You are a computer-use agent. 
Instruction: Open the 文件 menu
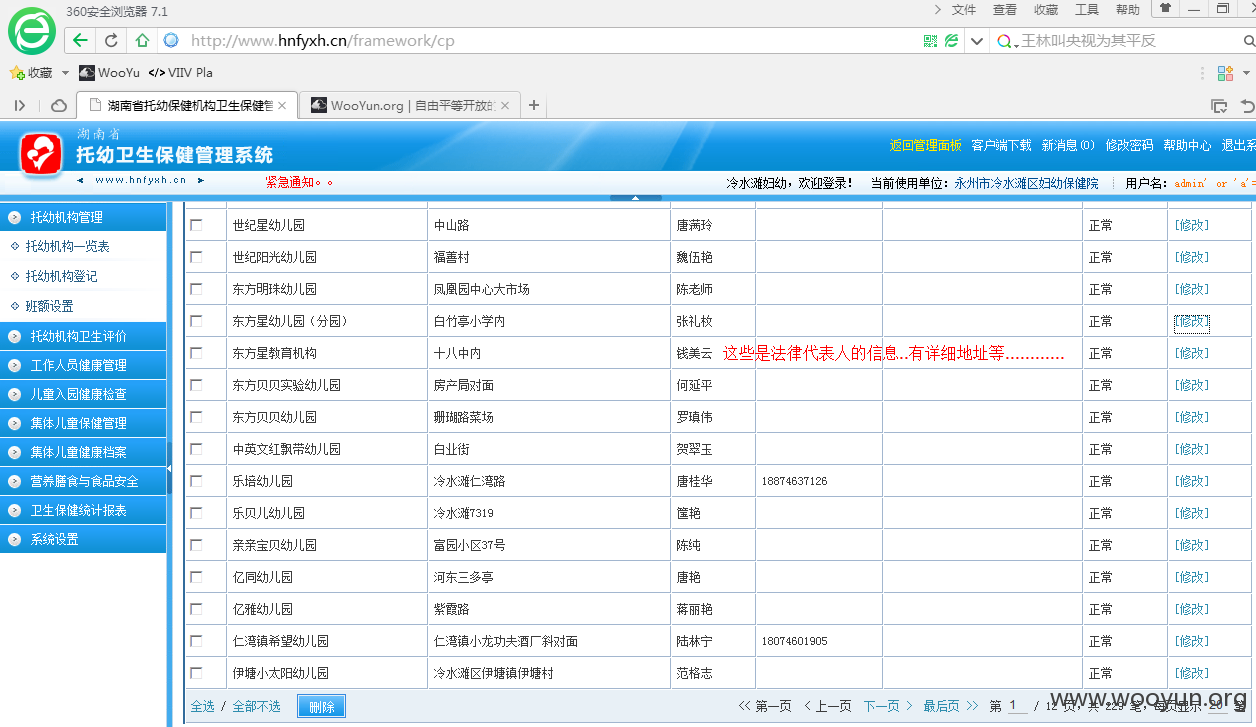(x=964, y=9)
